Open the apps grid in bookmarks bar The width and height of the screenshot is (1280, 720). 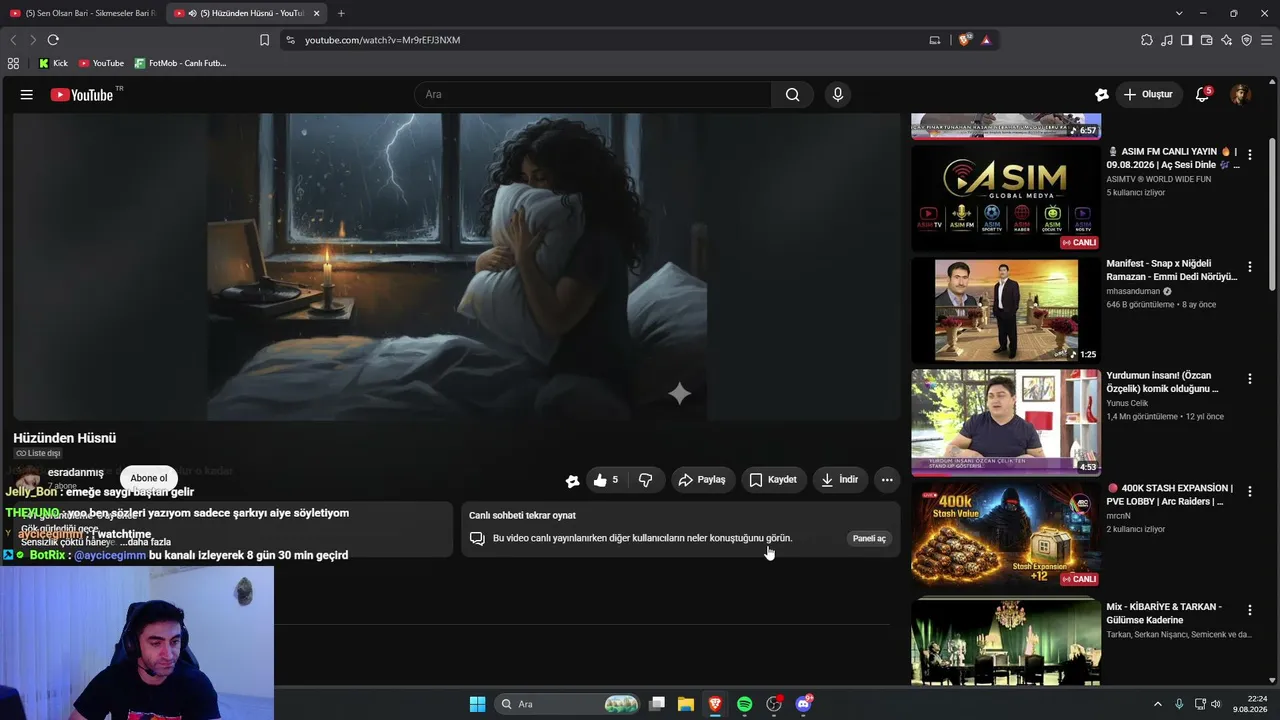[x=13, y=63]
